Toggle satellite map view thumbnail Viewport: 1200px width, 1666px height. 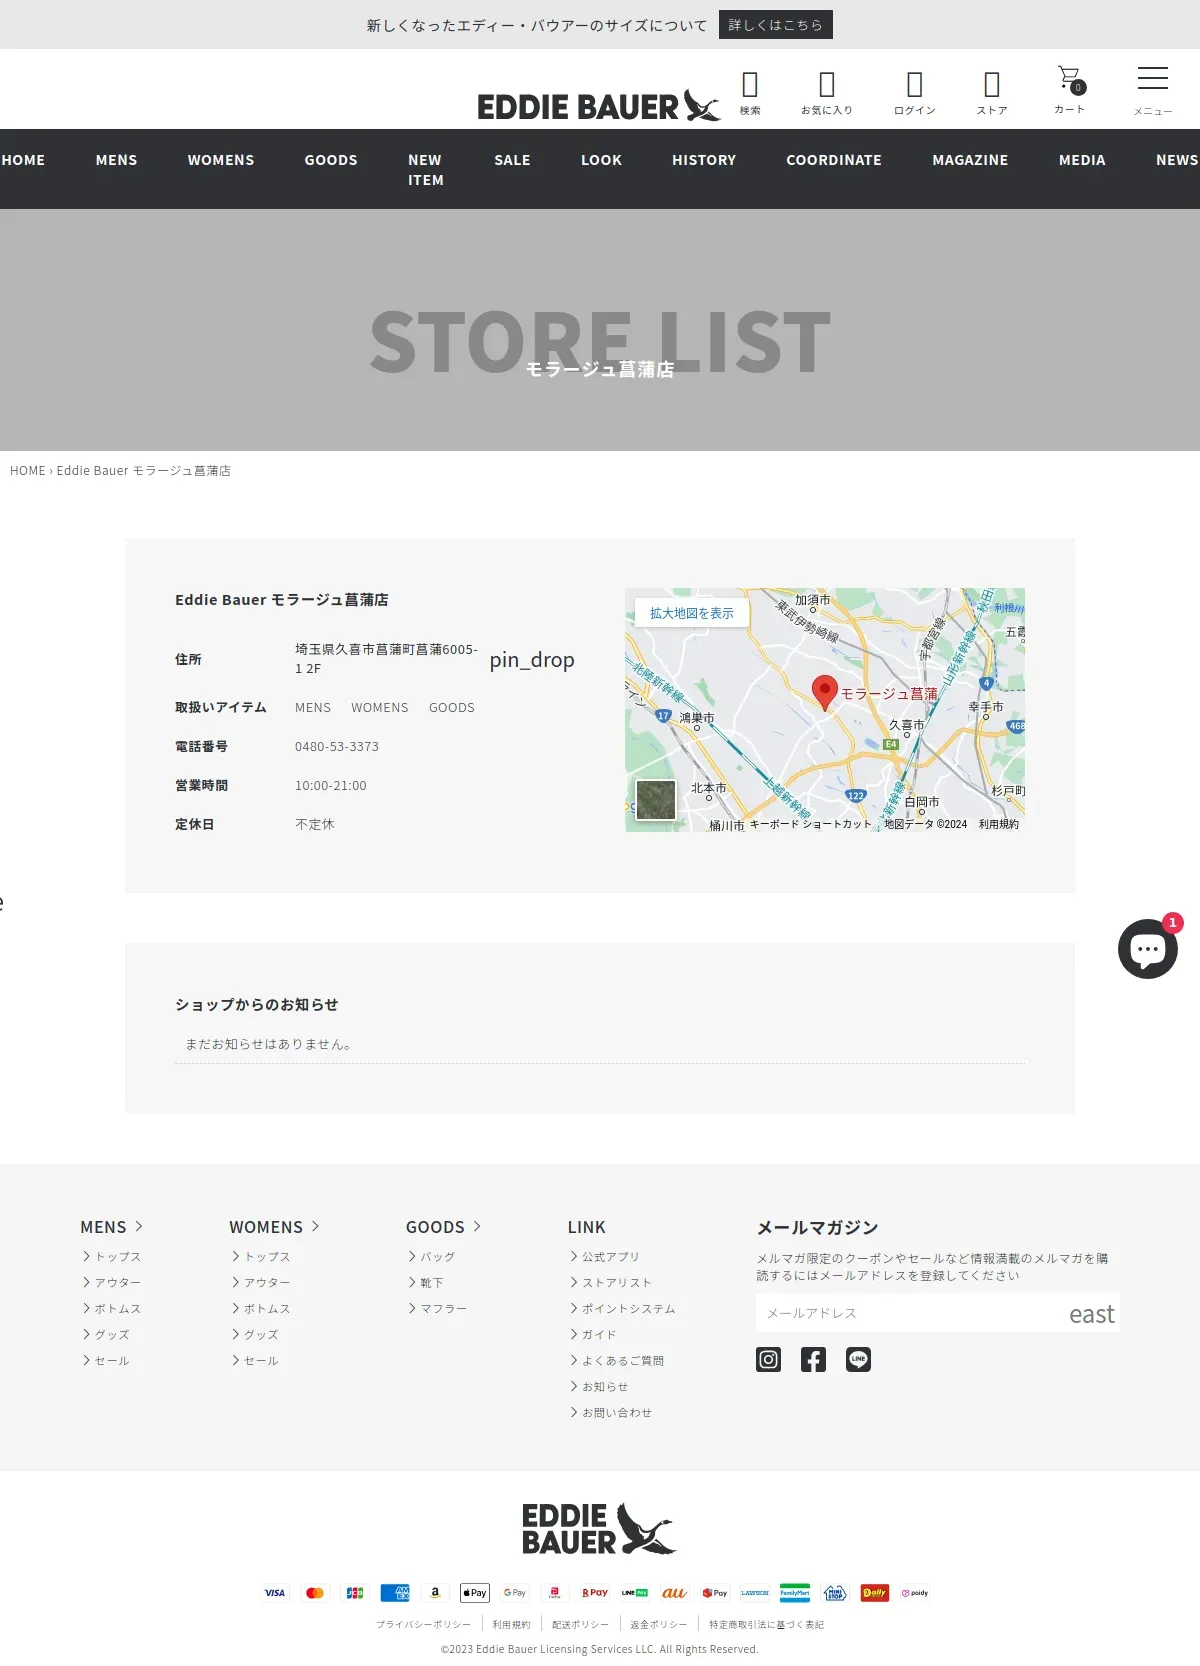tap(656, 800)
